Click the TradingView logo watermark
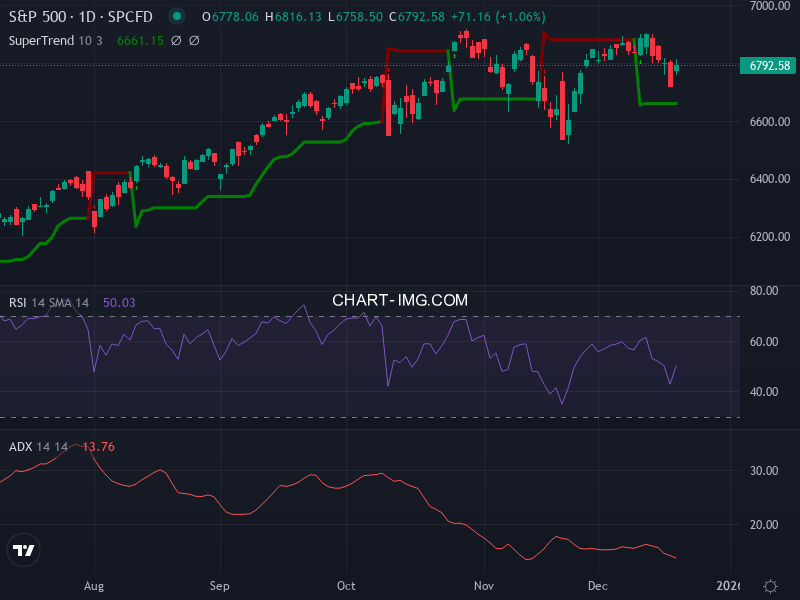 22,550
